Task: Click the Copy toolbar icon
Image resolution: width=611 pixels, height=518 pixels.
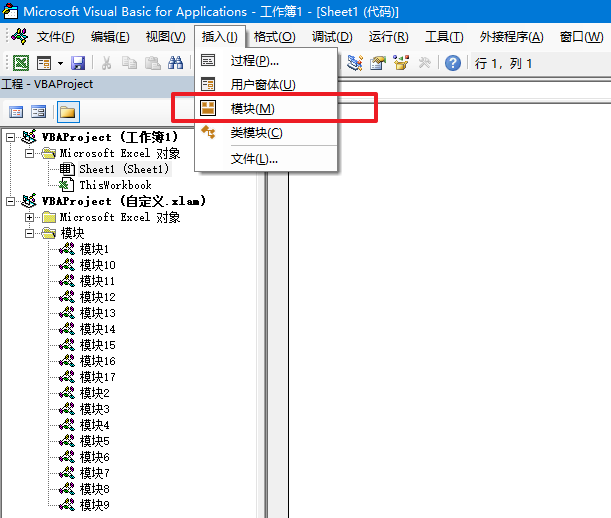Action: click(x=129, y=63)
